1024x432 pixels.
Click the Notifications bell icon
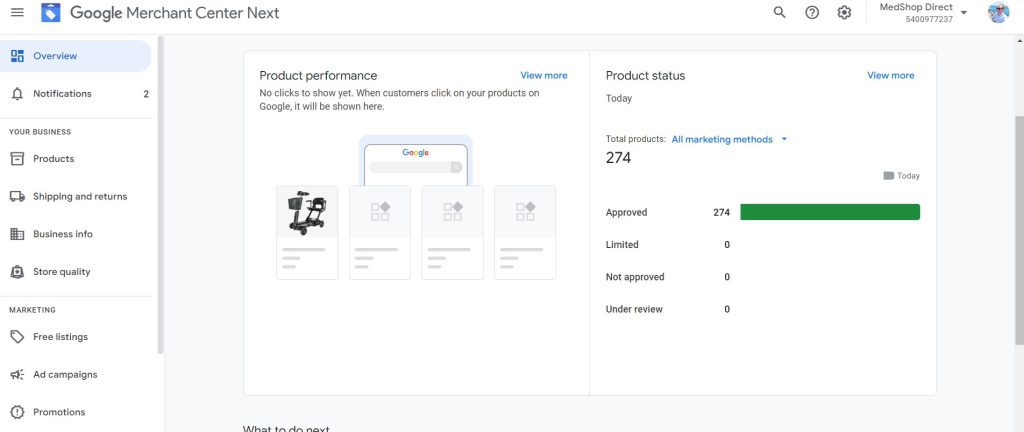18,94
